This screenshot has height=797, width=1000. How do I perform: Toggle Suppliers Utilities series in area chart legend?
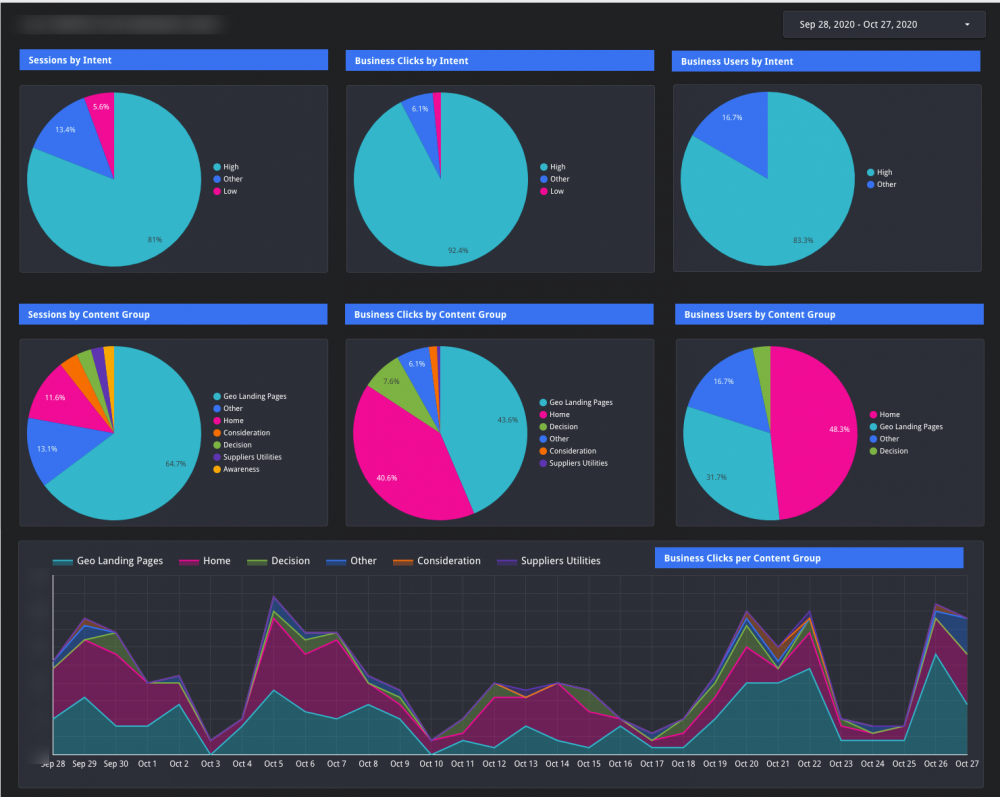coord(548,561)
